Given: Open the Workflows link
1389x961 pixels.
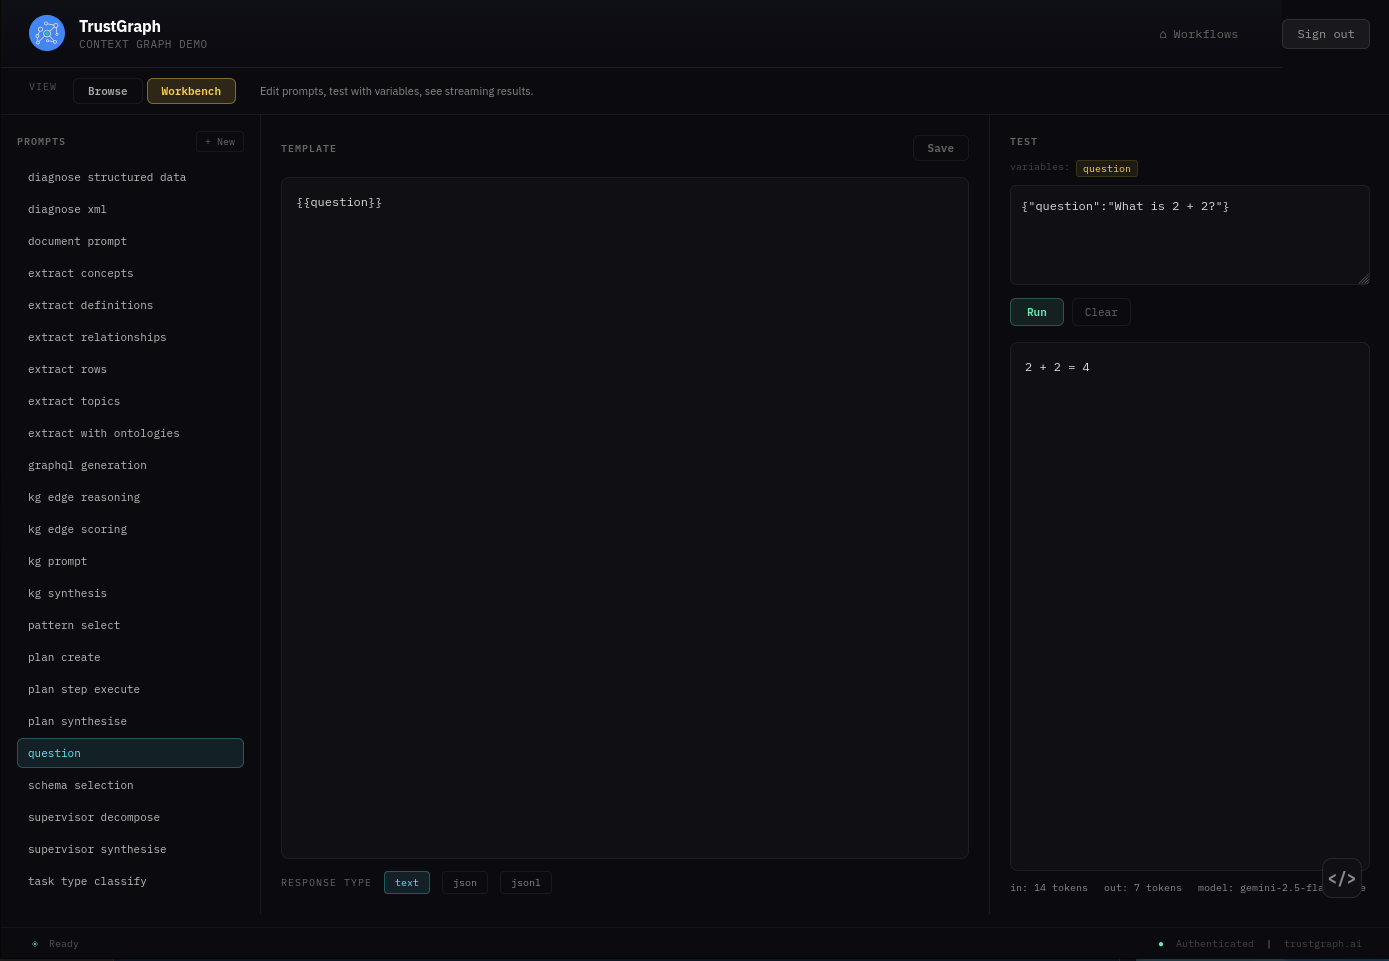Looking at the screenshot, I should pos(1198,34).
